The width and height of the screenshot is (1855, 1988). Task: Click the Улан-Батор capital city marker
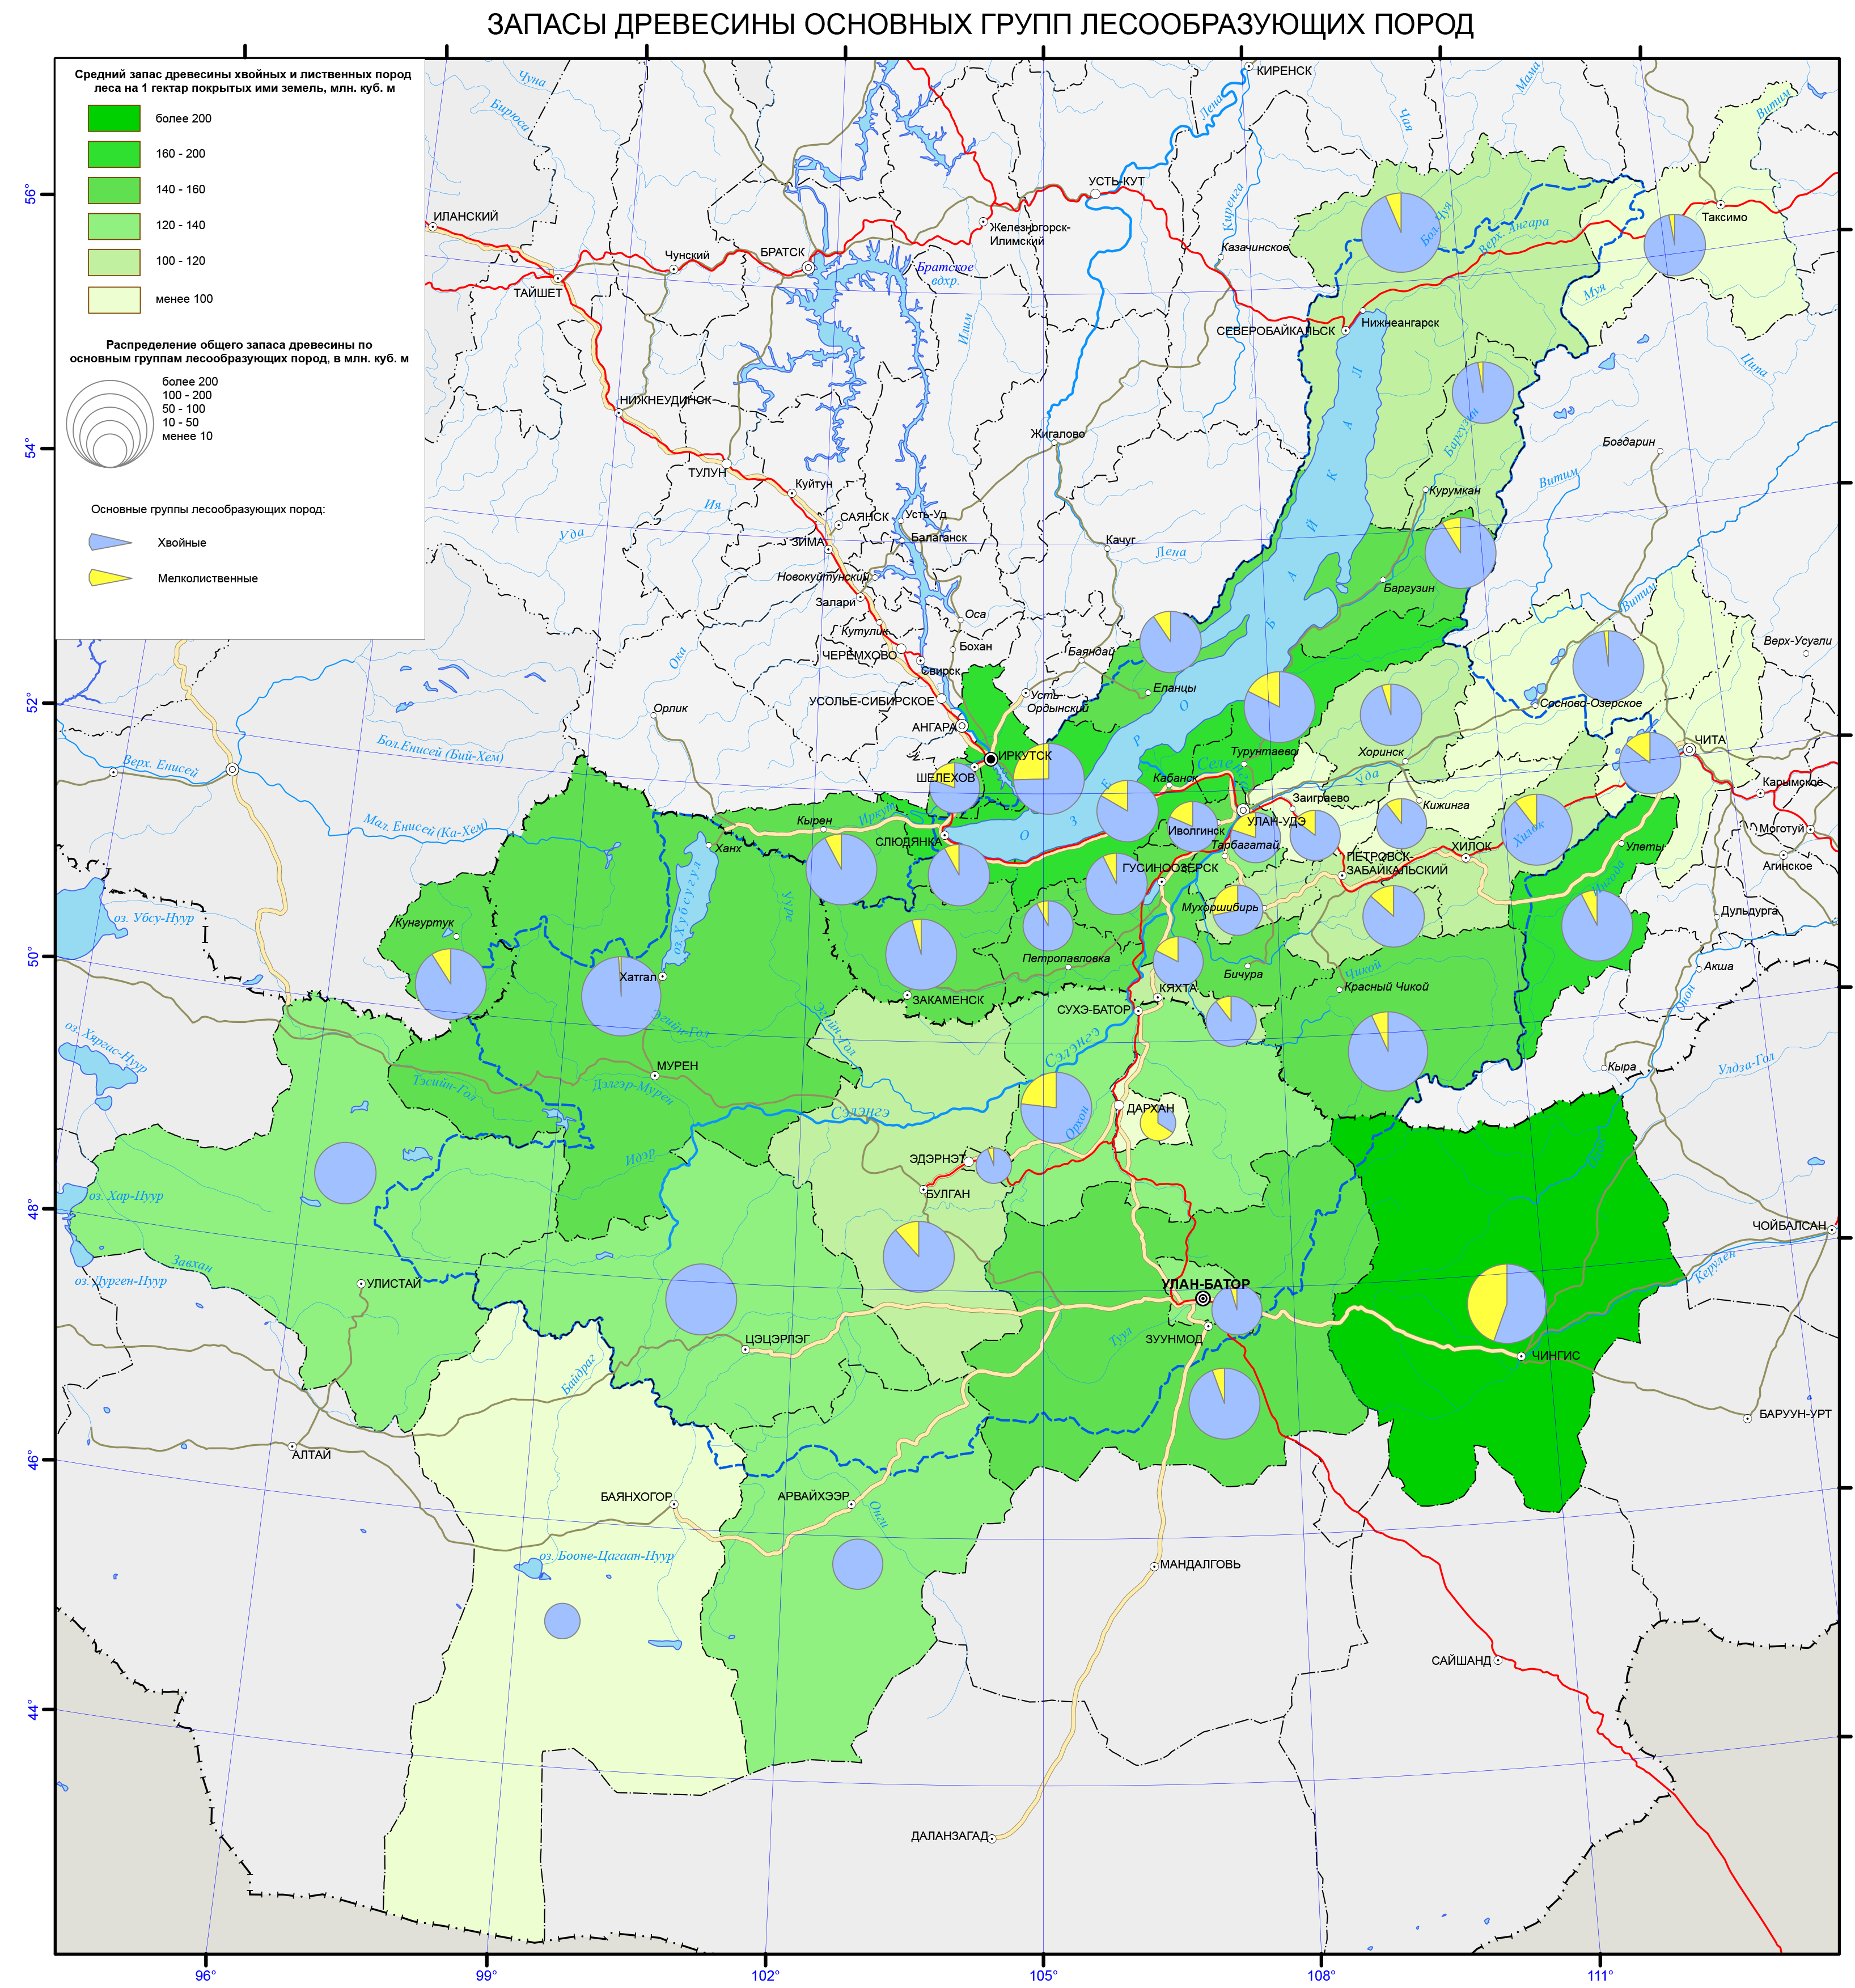(x=1203, y=1298)
